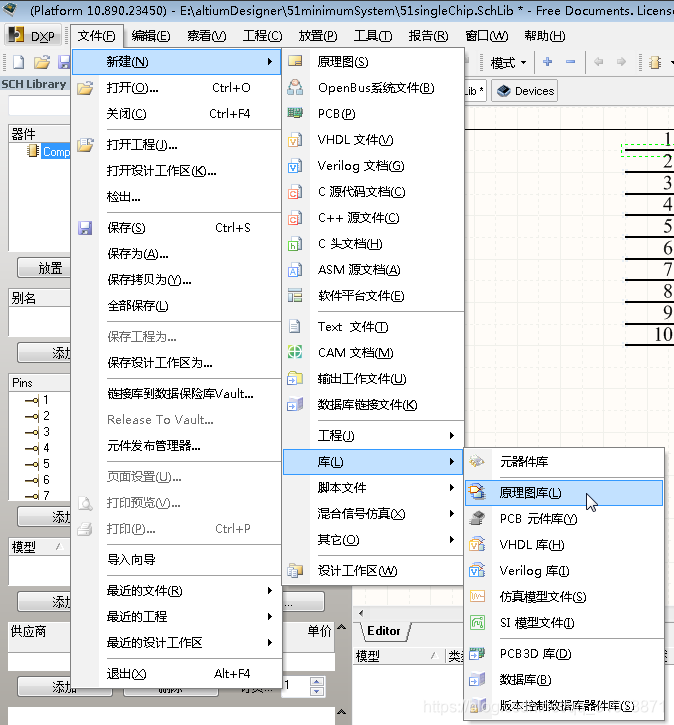Screen dimensions: 674x725
Task: Click the blue plus icon beside 模式
Action: [x=547, y=62]
